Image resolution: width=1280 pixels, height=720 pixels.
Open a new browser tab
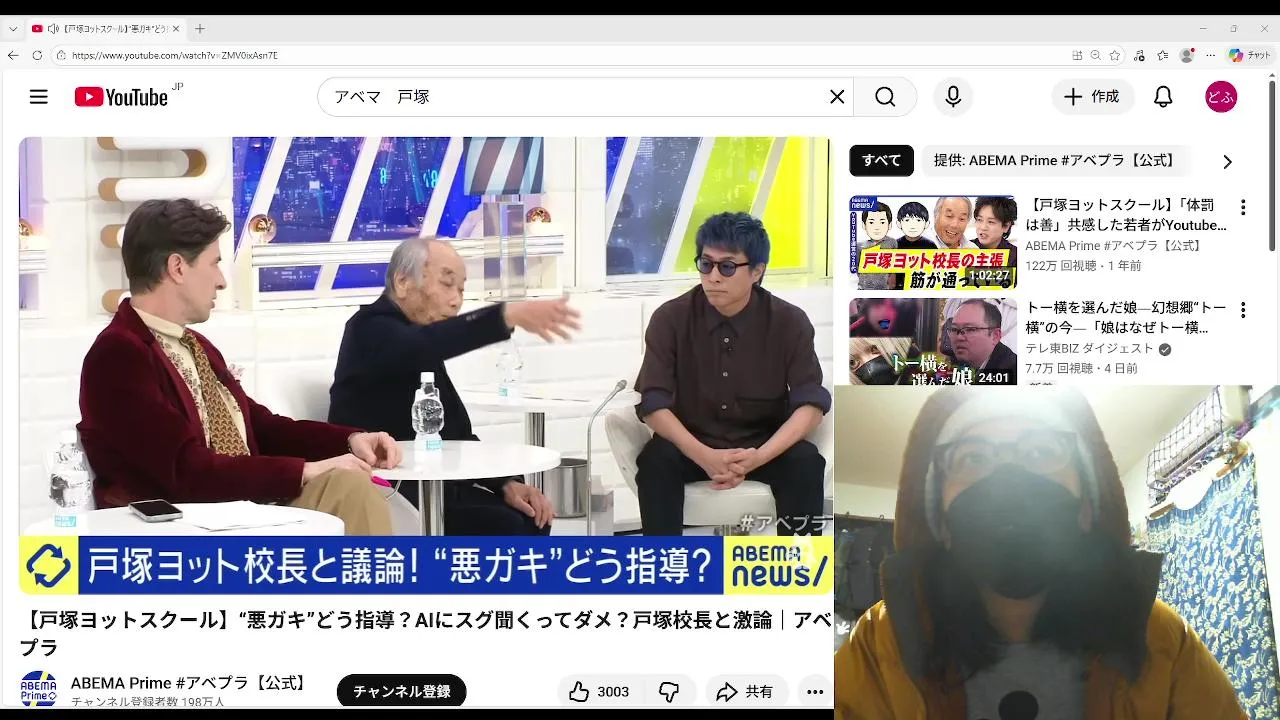[x=200, y=29]
